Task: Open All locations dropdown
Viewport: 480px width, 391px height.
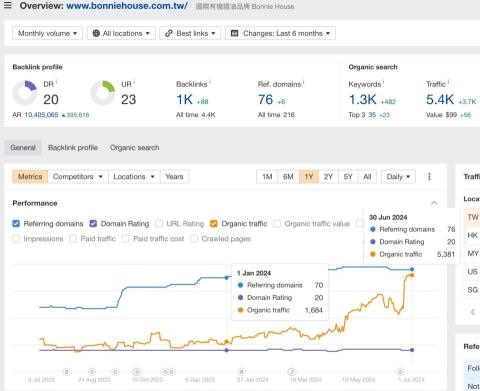Action: (x=121, y=33)
